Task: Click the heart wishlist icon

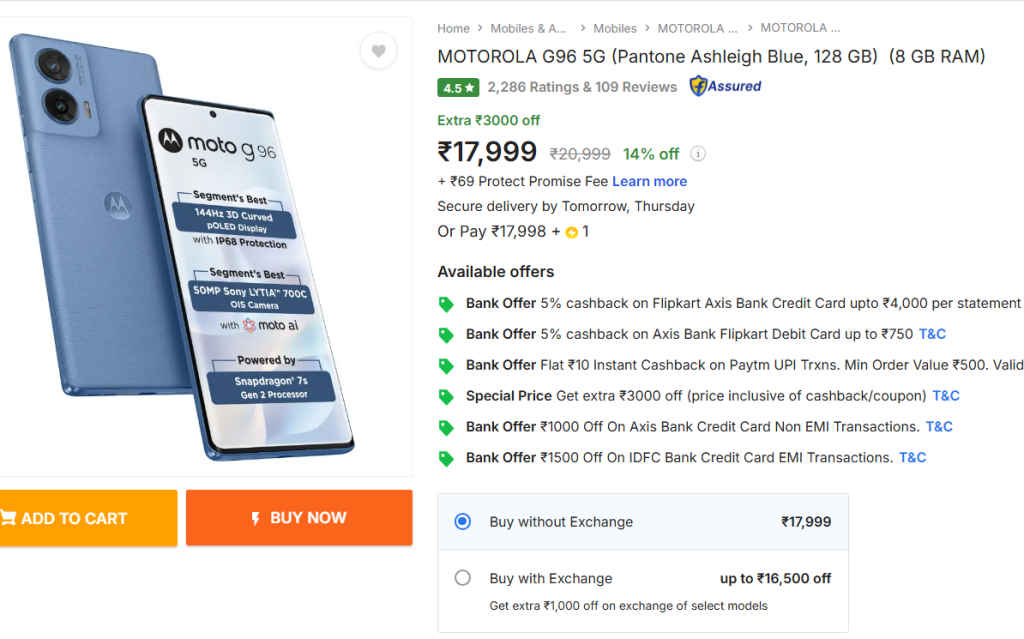Action: [x=378, y=51]
